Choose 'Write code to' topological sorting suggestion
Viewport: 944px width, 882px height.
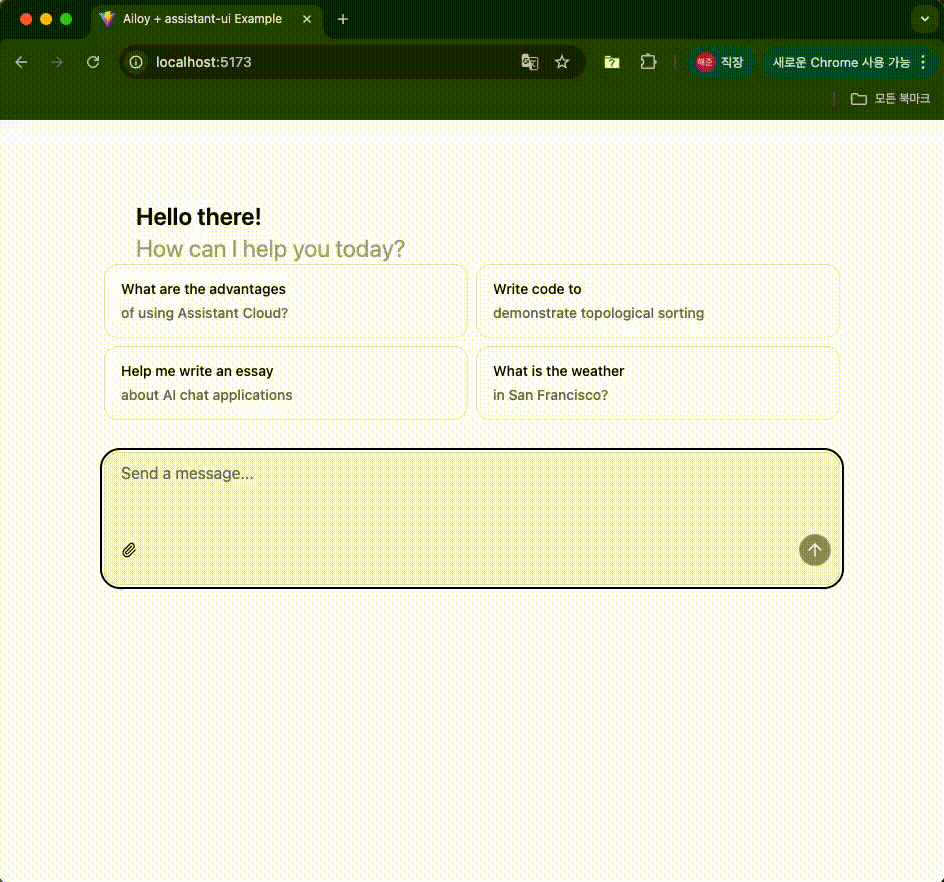(657, 301)
